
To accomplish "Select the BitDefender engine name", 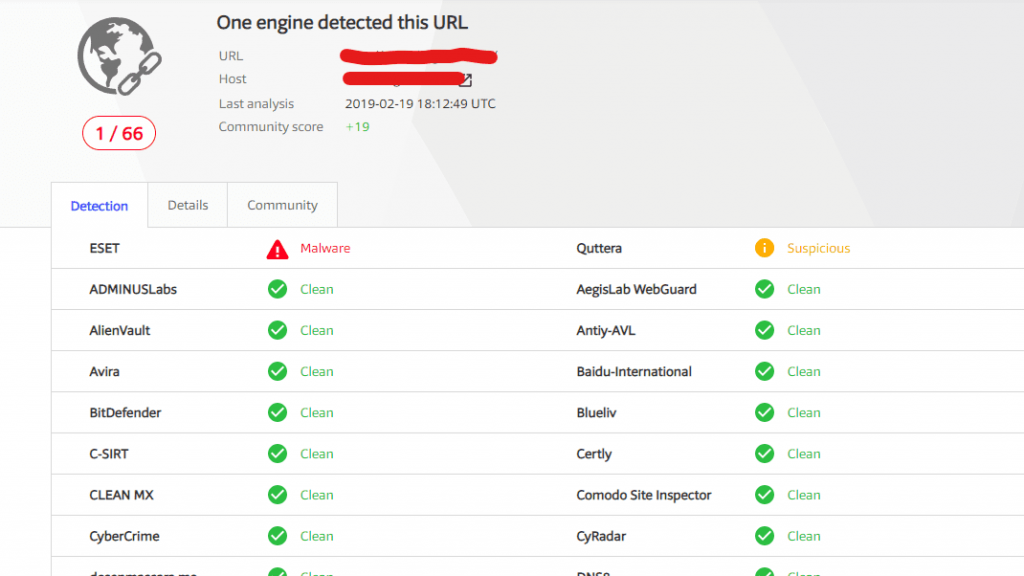I will point(125,413).
